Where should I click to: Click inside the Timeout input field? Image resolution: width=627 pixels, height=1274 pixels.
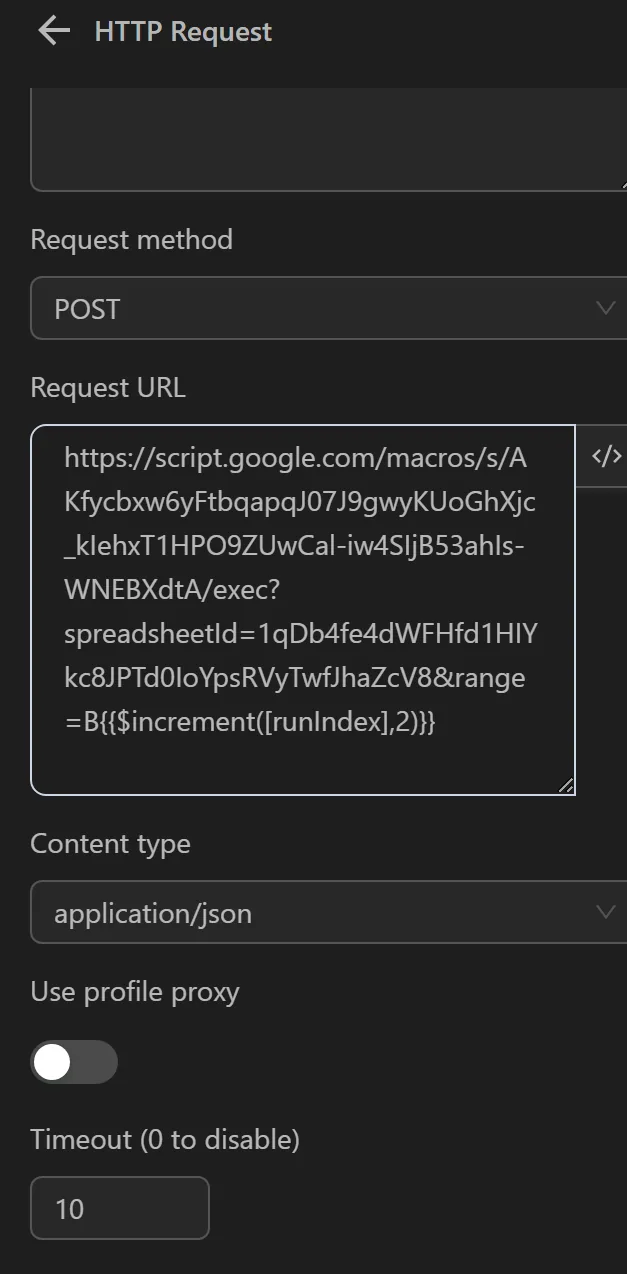coord(119,1208)
